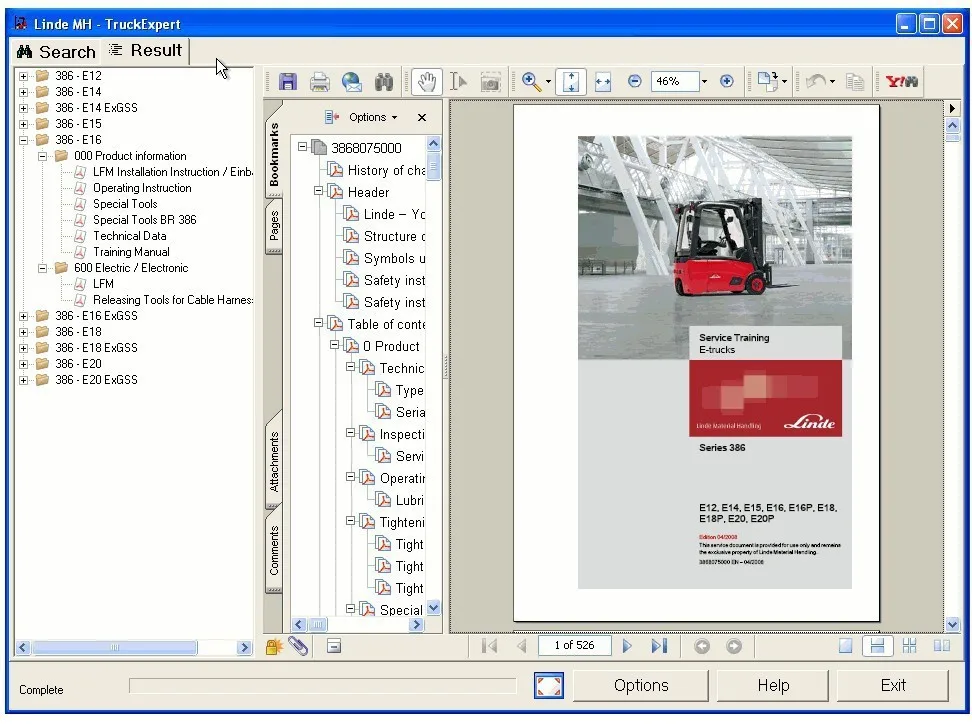Click the full screen toggle button

549,686
